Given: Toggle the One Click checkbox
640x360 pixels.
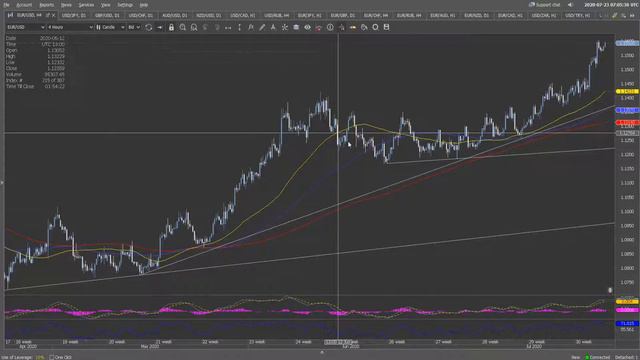Looking at the screenshot, I should [52, 357].
